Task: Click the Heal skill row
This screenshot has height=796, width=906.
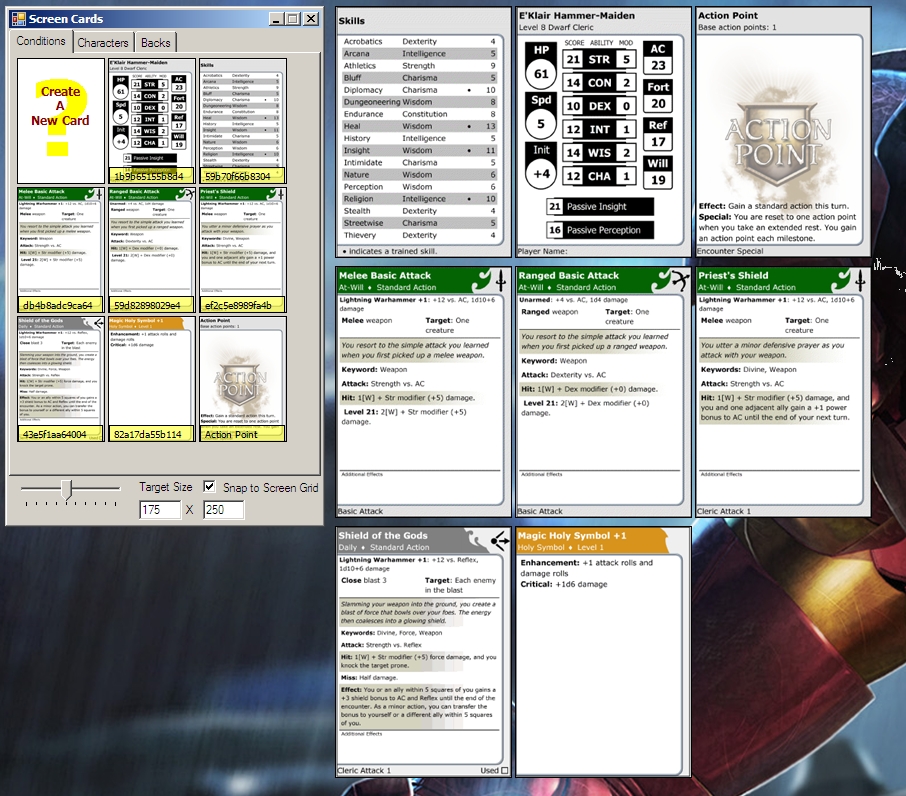Action: 419,126
